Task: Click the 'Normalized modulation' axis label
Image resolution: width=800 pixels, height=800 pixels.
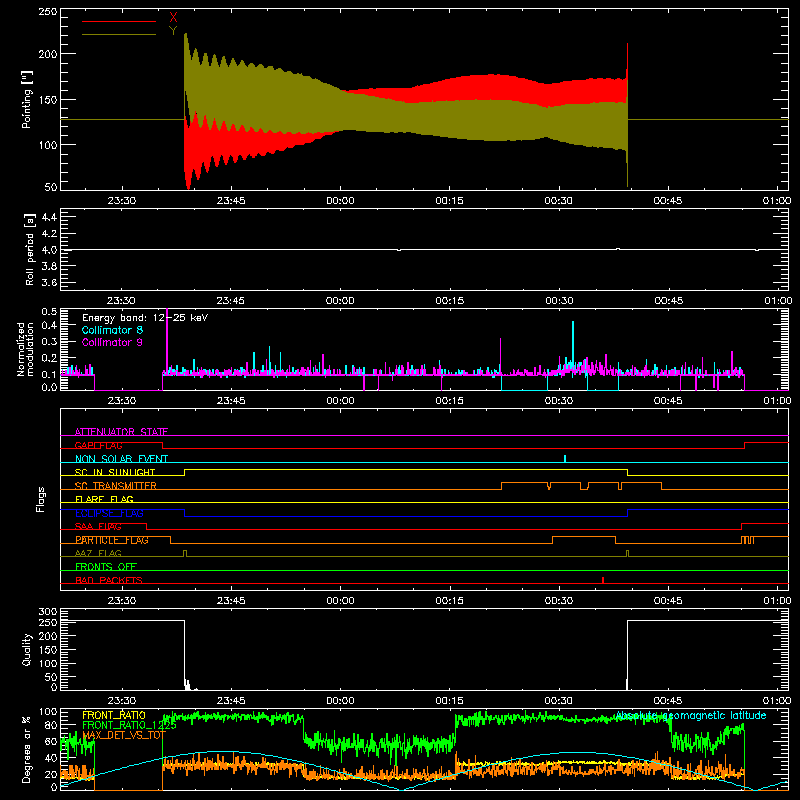Action: pyautogui.click(x=25, y=349)
